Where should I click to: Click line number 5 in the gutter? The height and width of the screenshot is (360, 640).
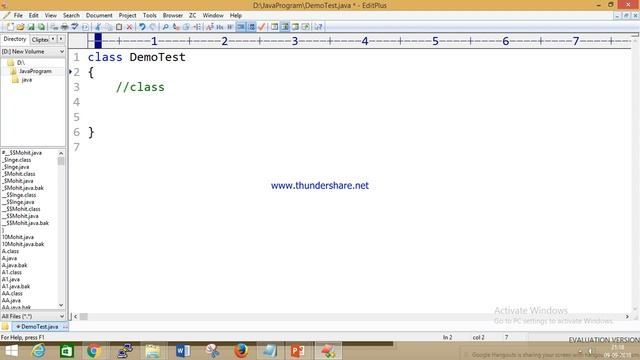pyautogui.click(x=77, y=117)
